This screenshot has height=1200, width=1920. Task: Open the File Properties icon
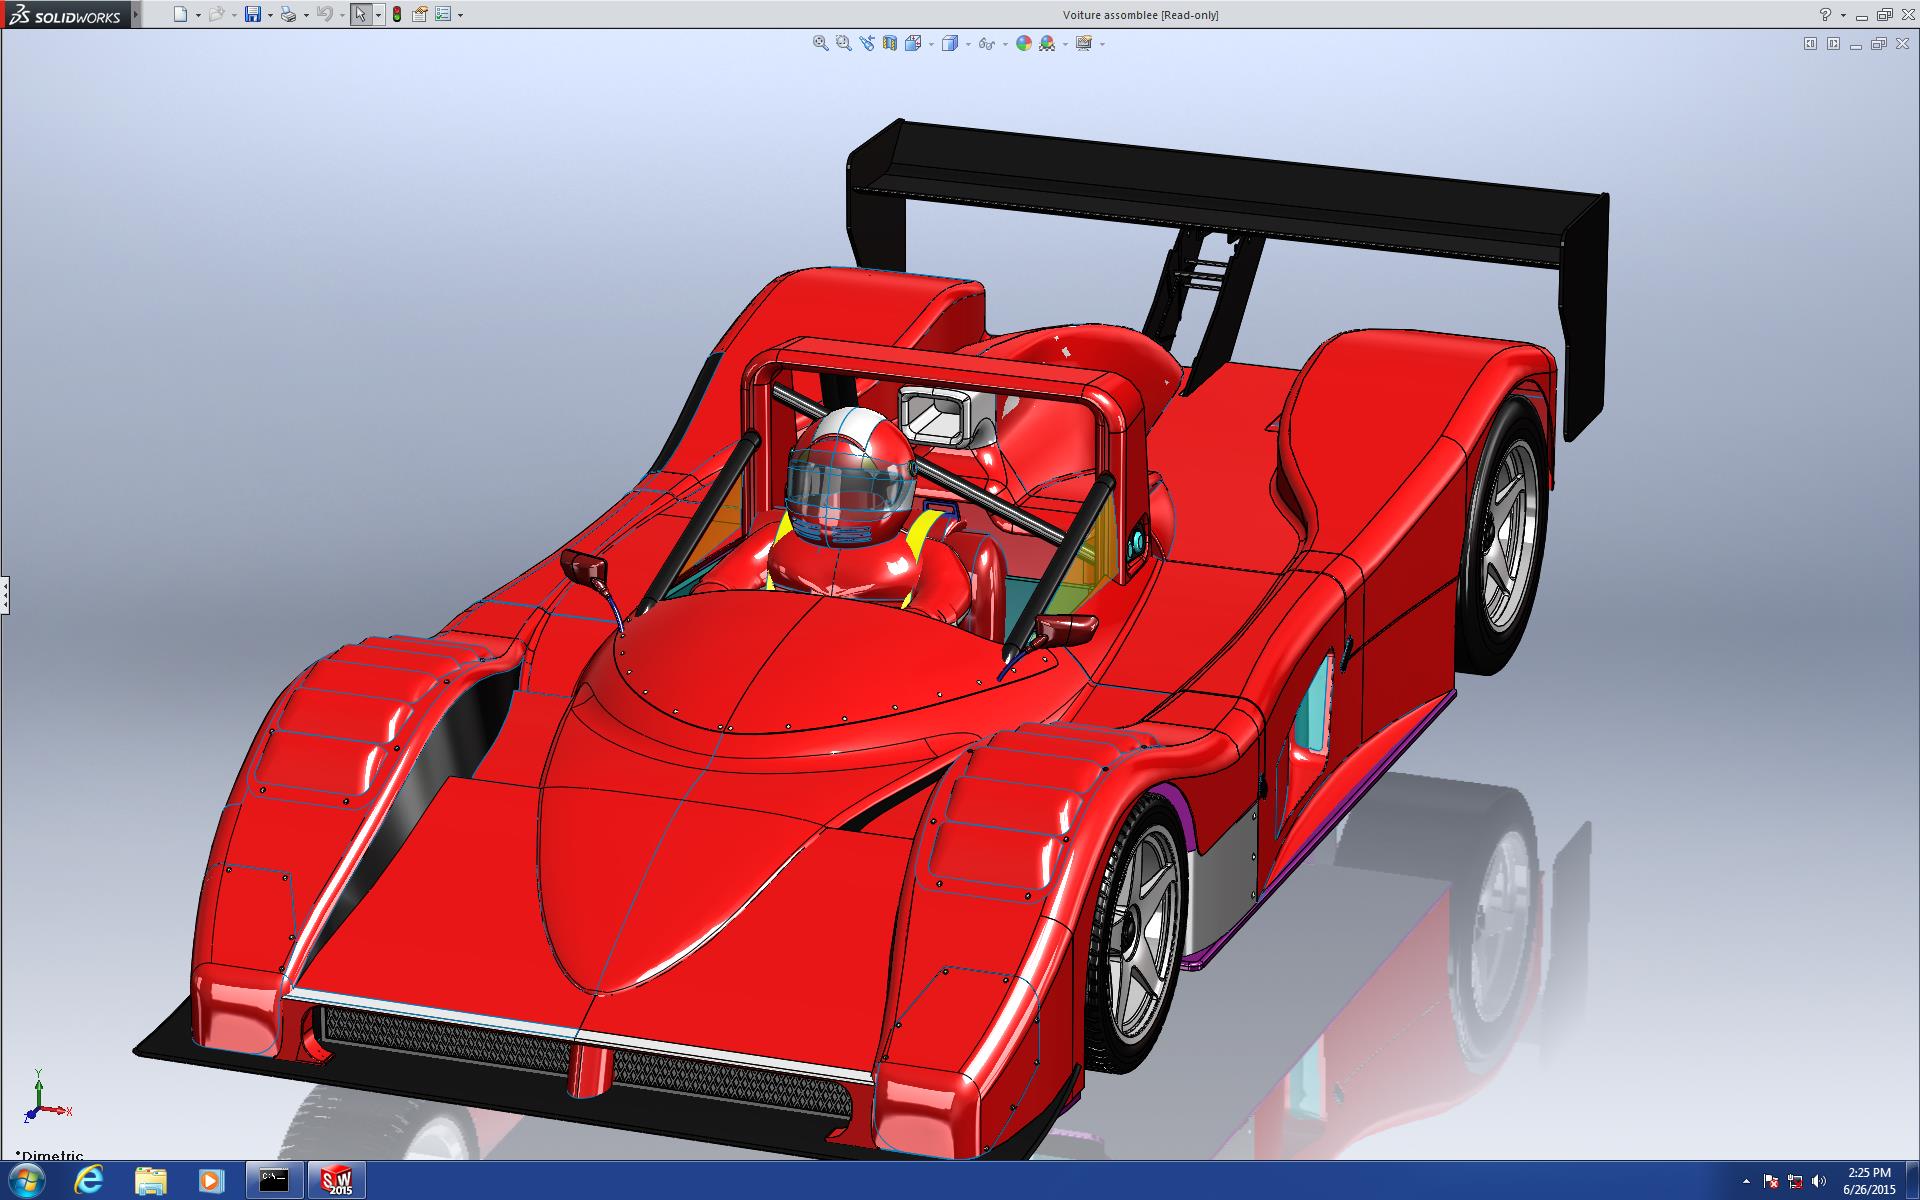pos(420,14)
